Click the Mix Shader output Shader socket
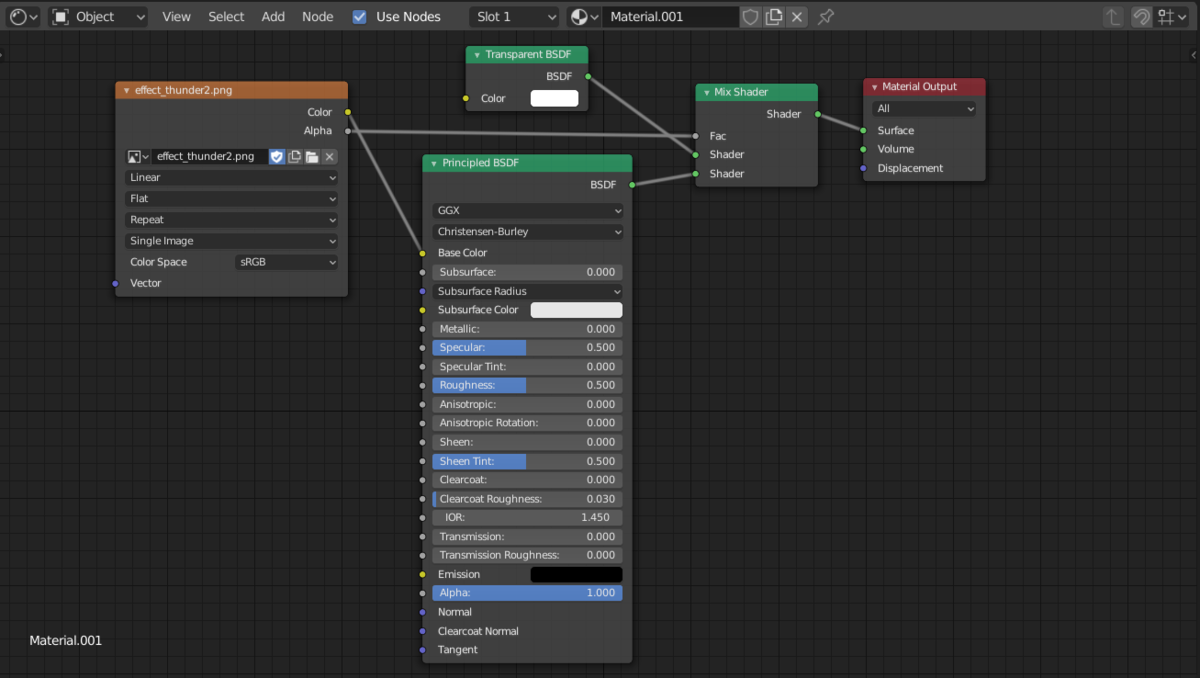 click(x=817, y=114)
